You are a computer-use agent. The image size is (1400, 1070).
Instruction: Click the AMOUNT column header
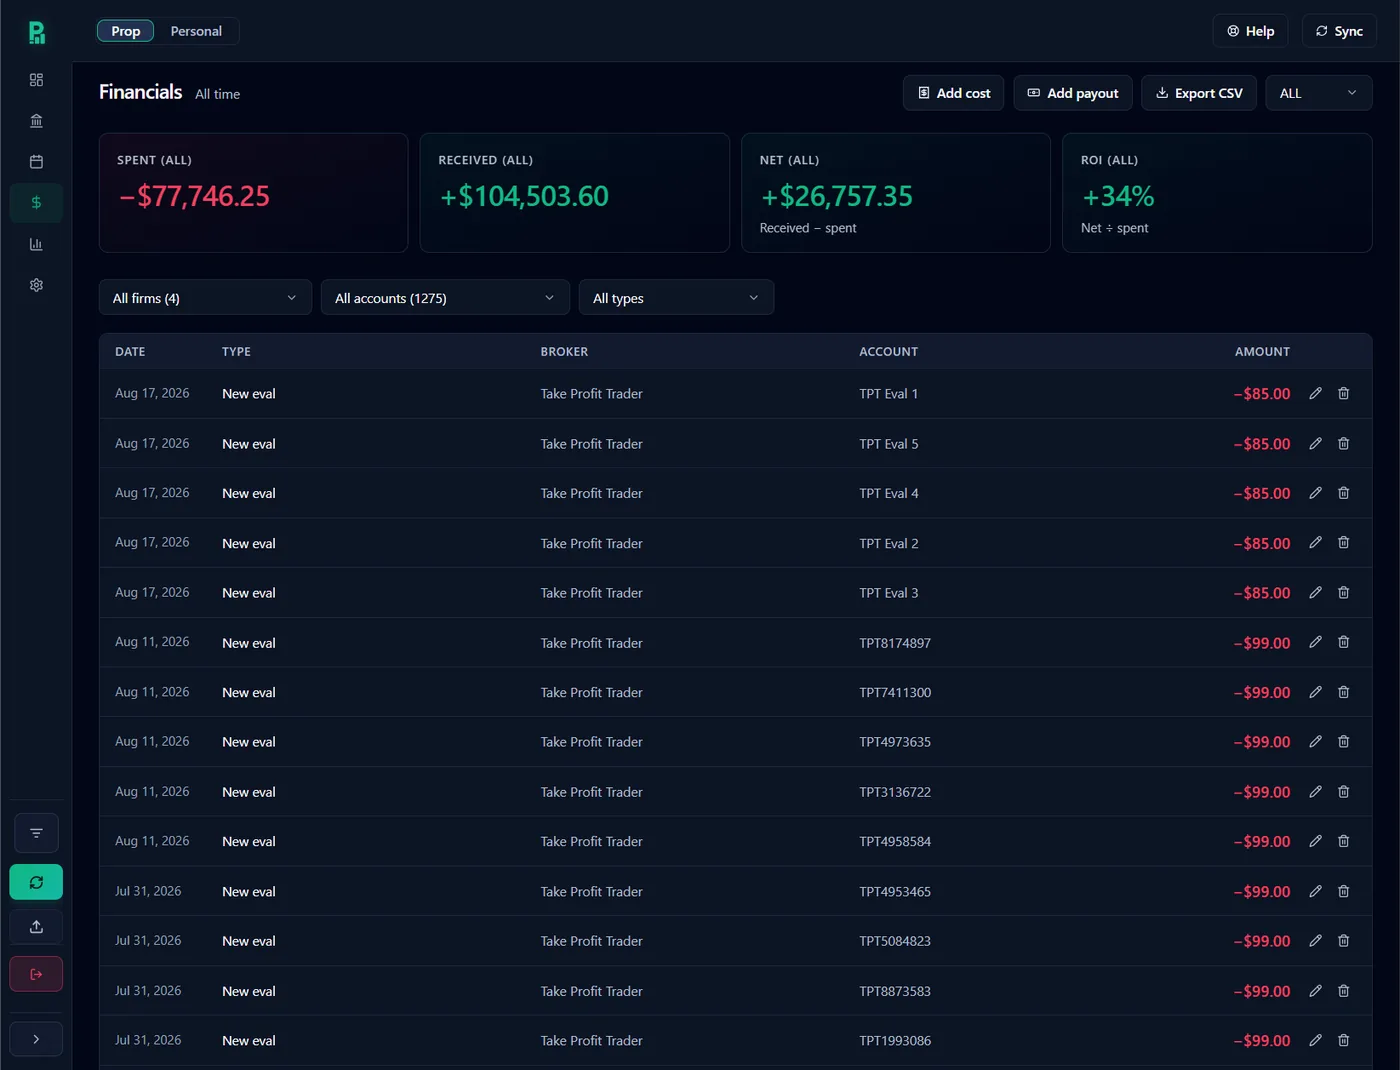pos(1262,352)
